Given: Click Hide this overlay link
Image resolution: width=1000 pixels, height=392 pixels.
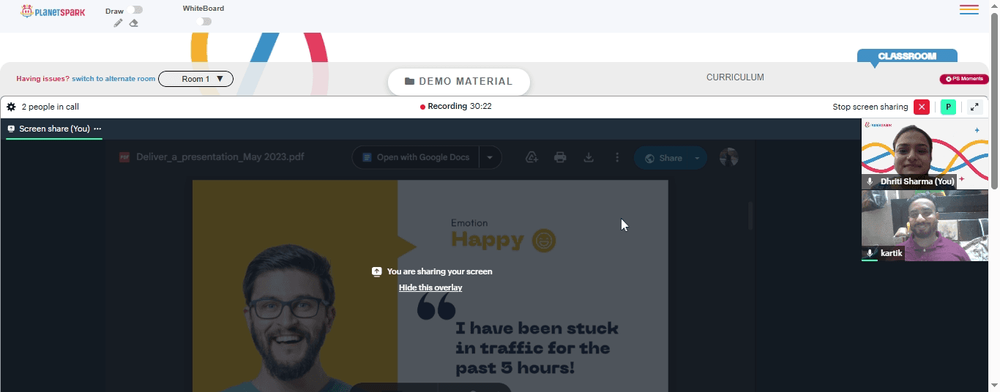Looking at the screenshot, I should tap(430, 287).
